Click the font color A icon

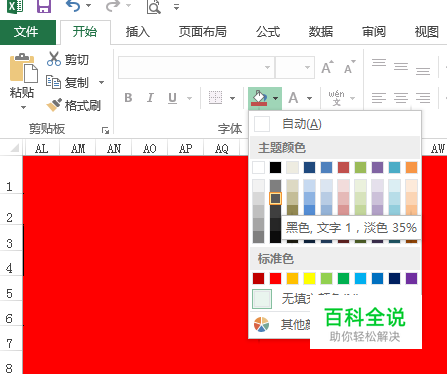tap(293, 98)
